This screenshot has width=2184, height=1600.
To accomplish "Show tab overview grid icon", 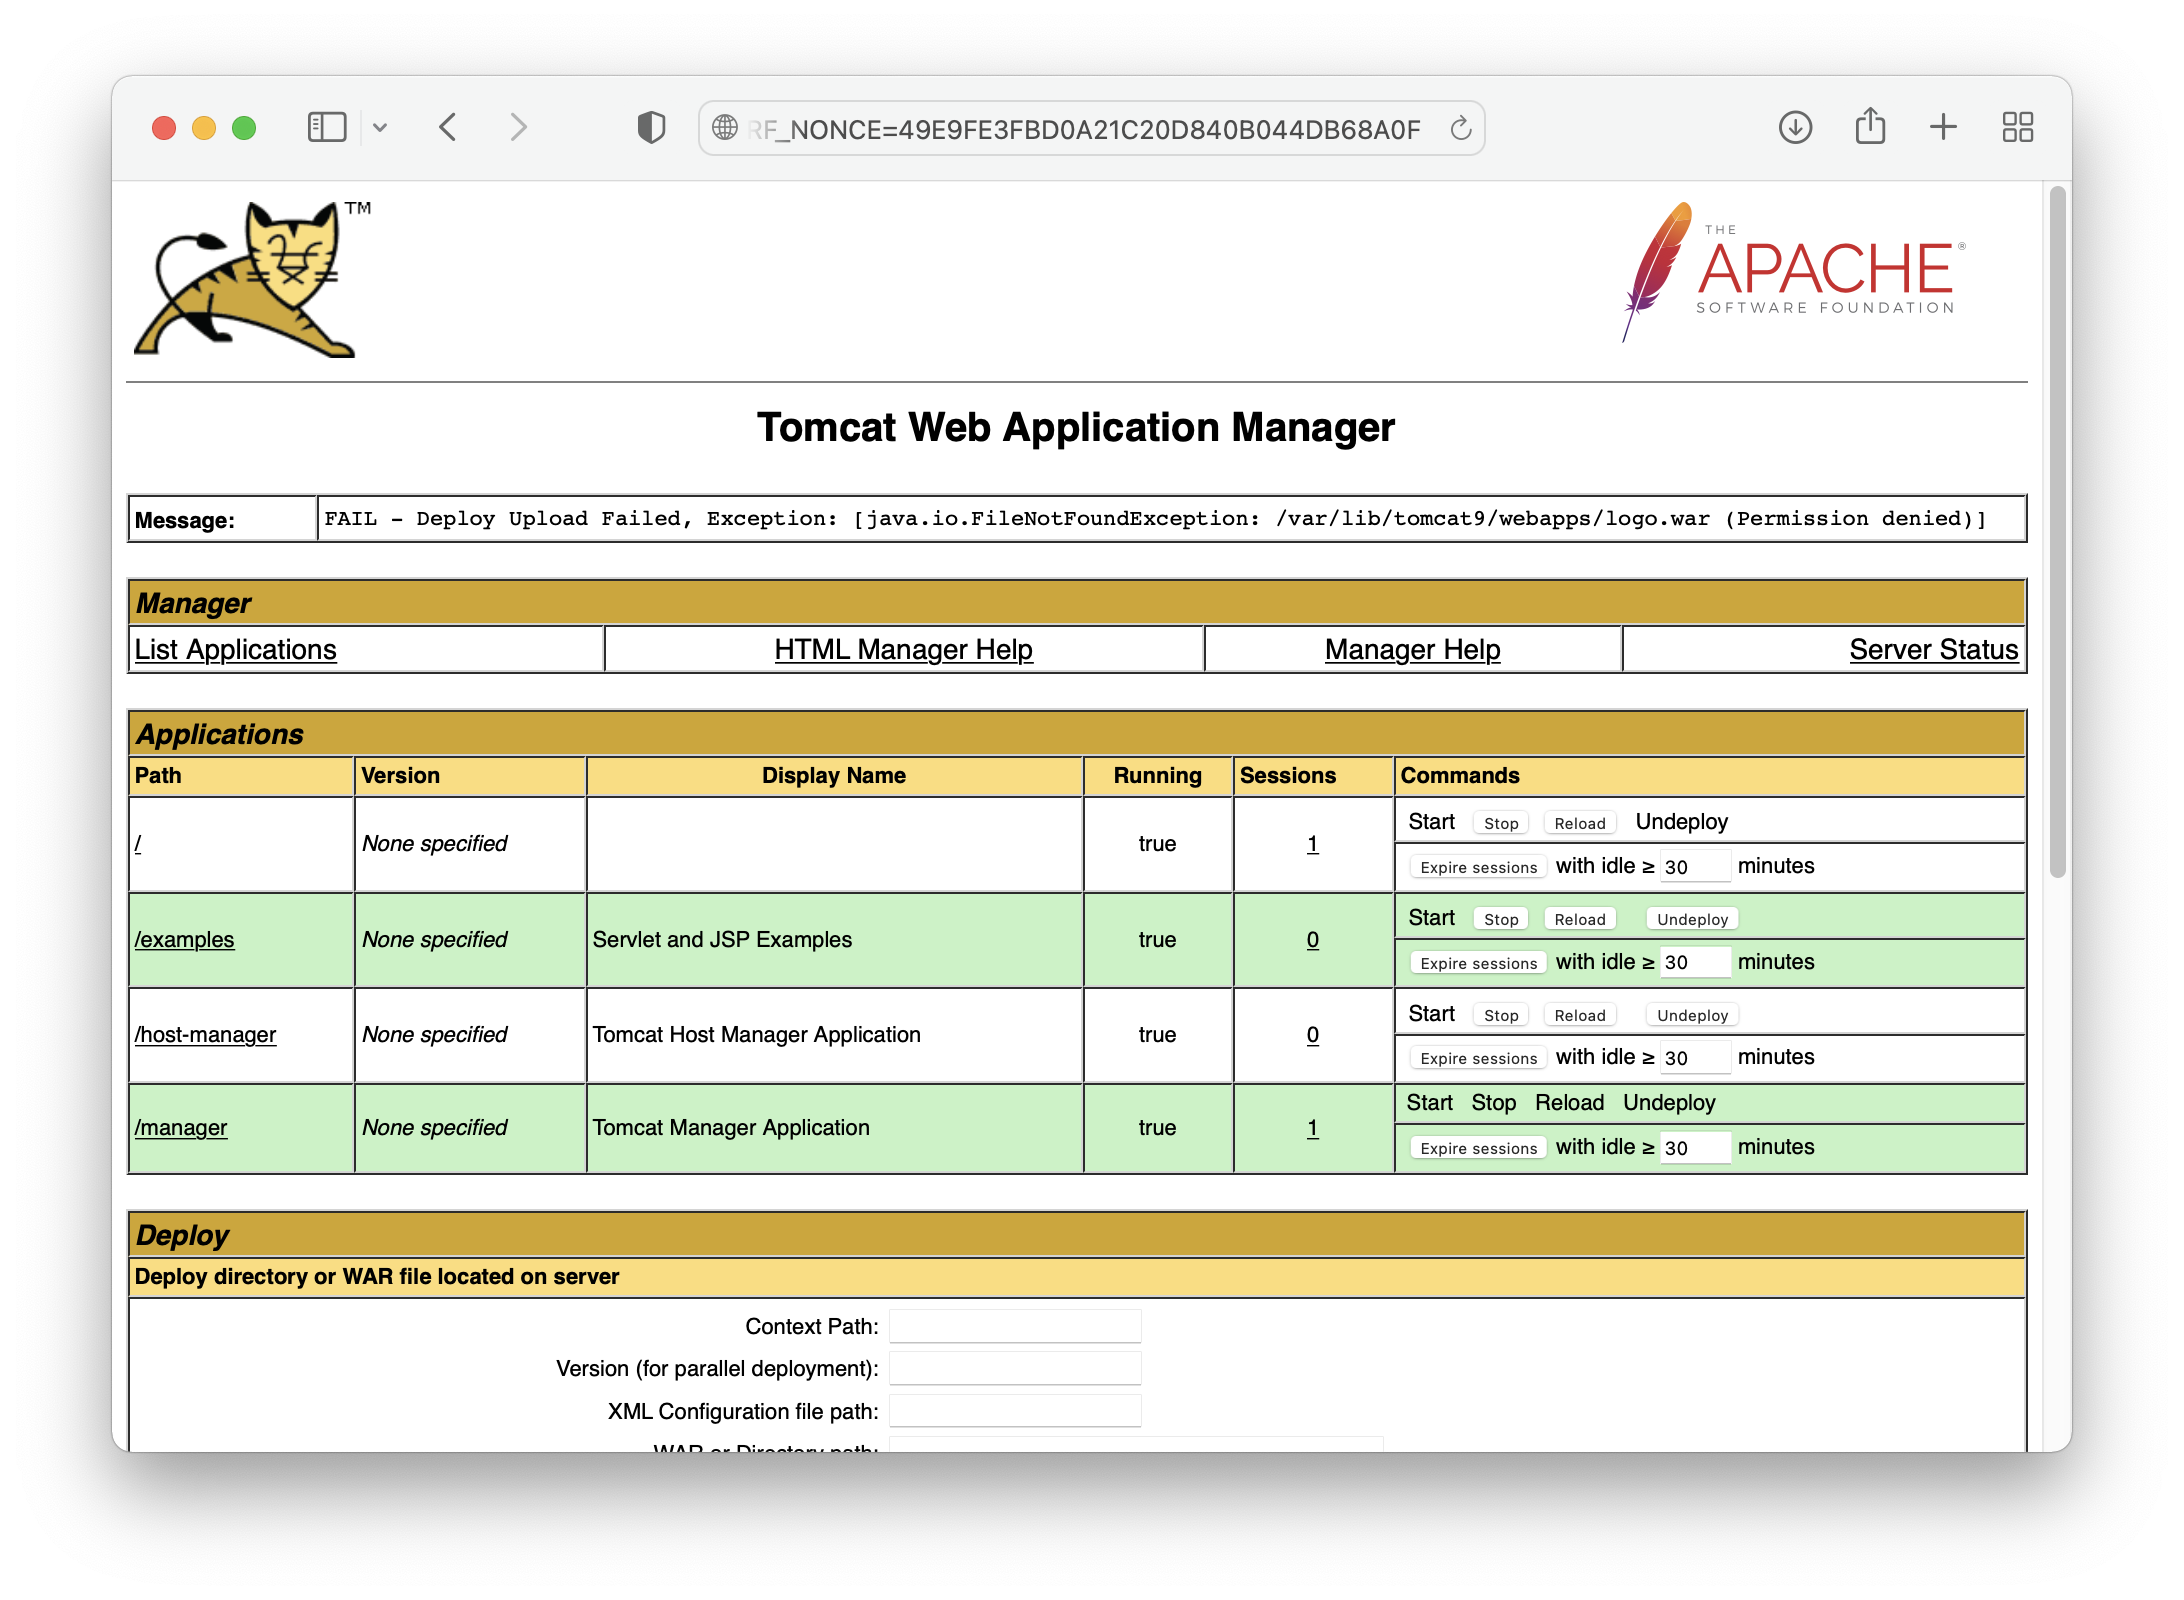I will coord(2017,127).
